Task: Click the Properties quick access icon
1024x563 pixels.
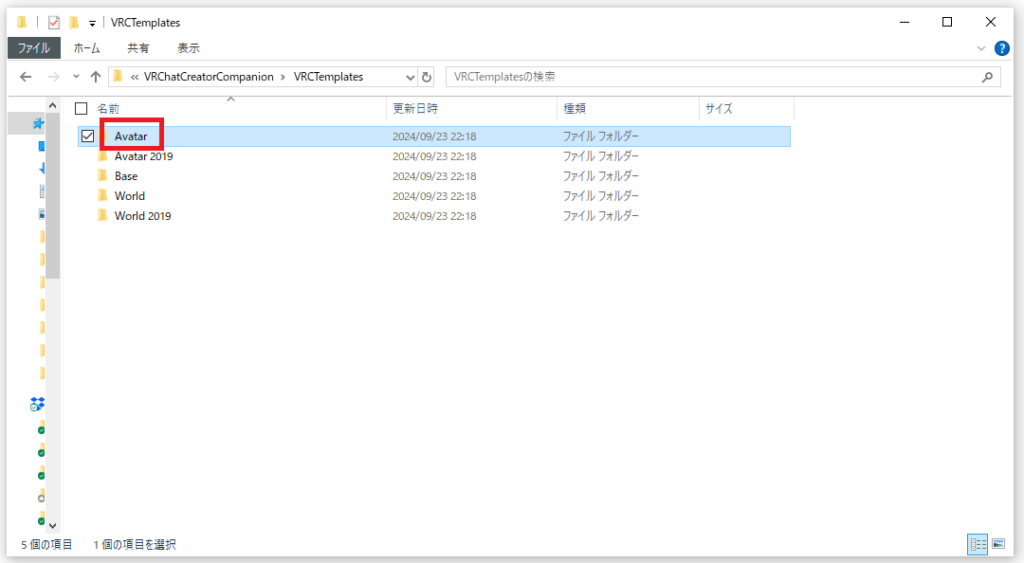Action: [54, 23]
